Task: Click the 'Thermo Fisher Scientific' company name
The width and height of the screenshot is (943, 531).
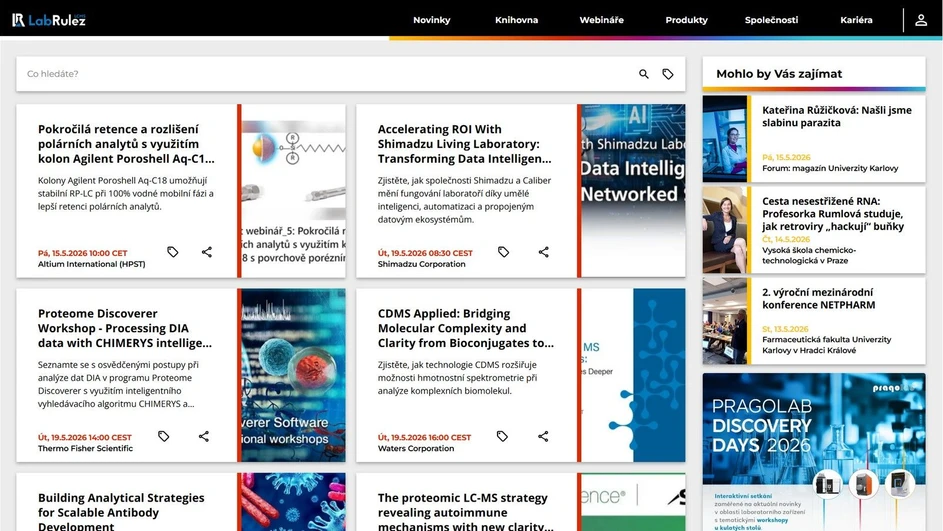Action: [x=85, y=448]
